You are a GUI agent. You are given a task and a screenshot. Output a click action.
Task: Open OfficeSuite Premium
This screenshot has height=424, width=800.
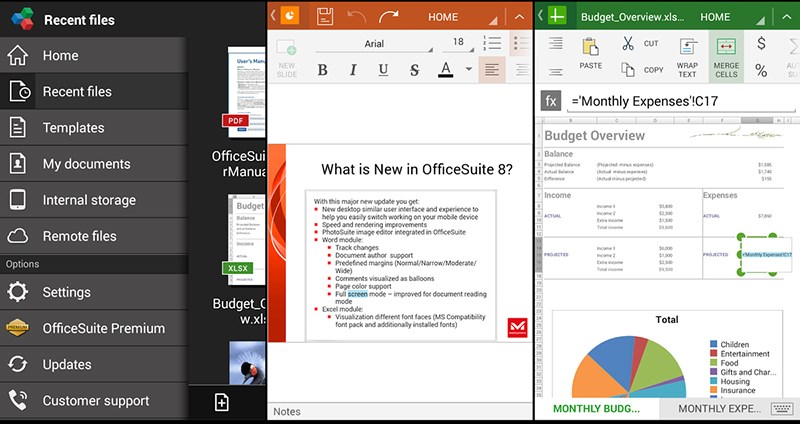click(x=94, y=328)
